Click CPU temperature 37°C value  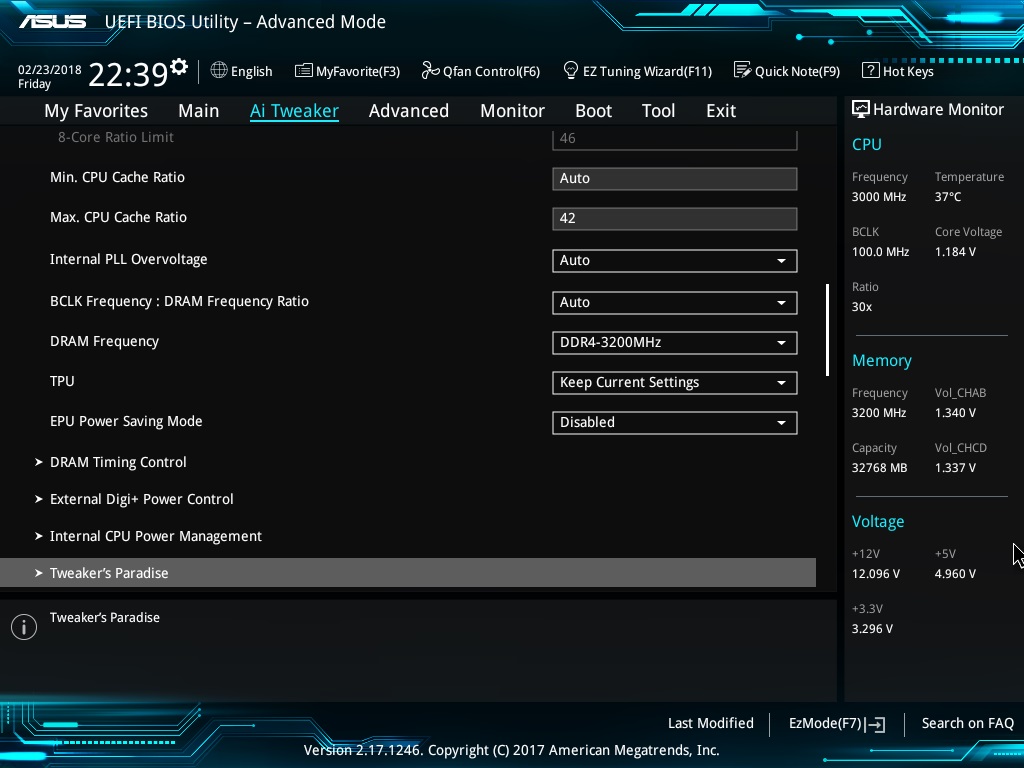point(948,197)
